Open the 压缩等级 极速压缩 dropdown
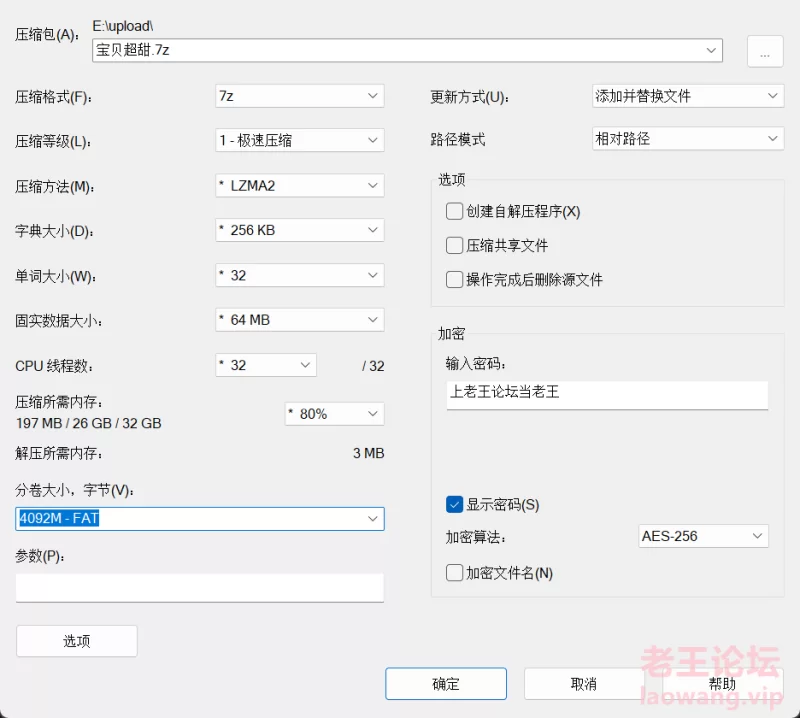 pyautogui.click(x=299, y=140)
